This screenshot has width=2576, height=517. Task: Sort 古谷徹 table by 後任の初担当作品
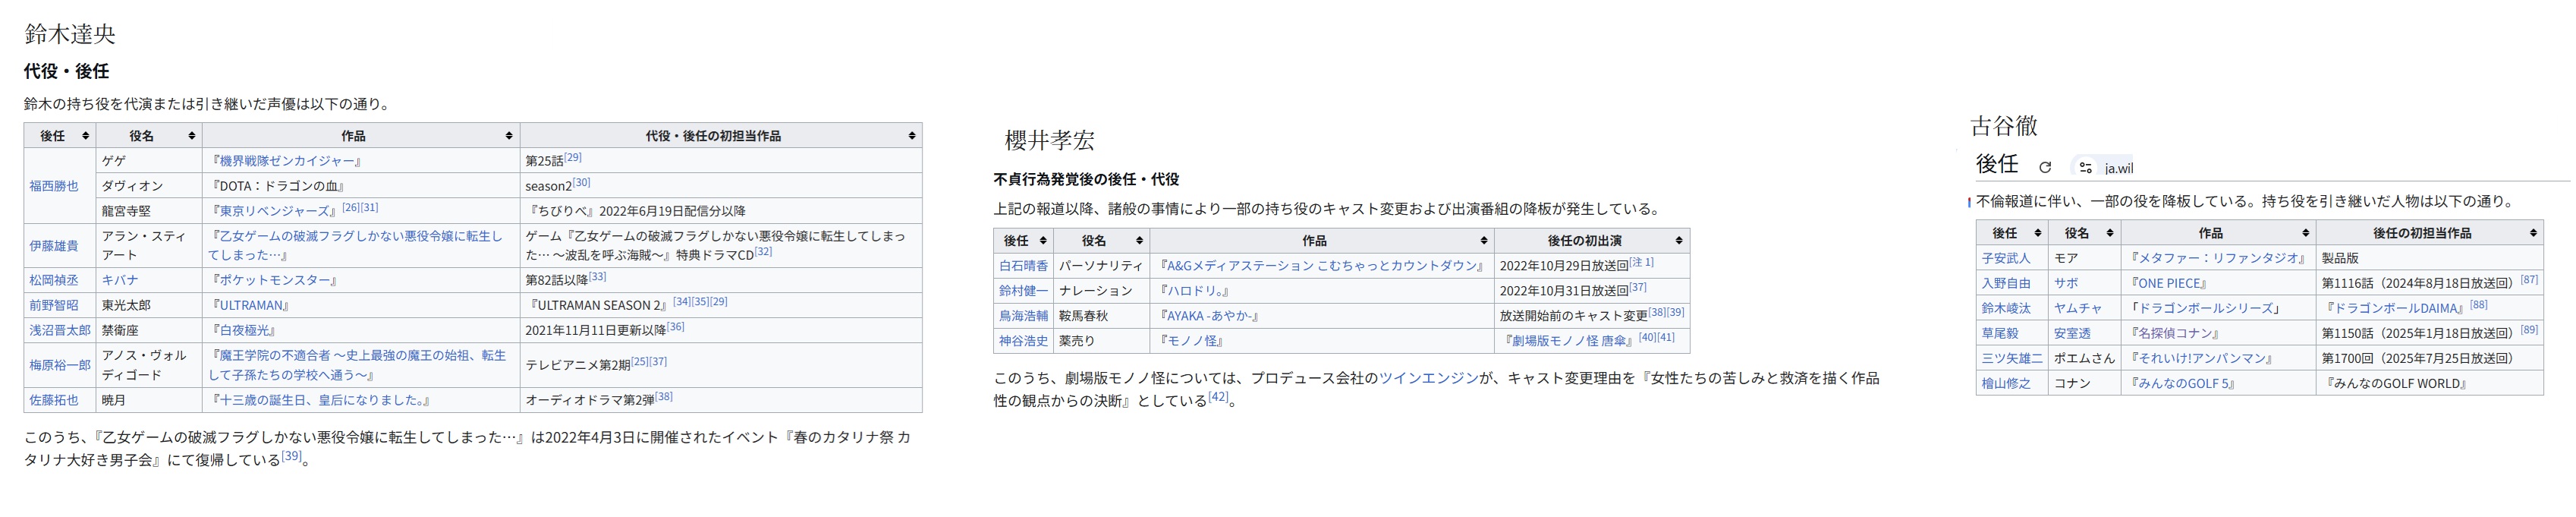pyautogui.click(x=2532, y=233)
